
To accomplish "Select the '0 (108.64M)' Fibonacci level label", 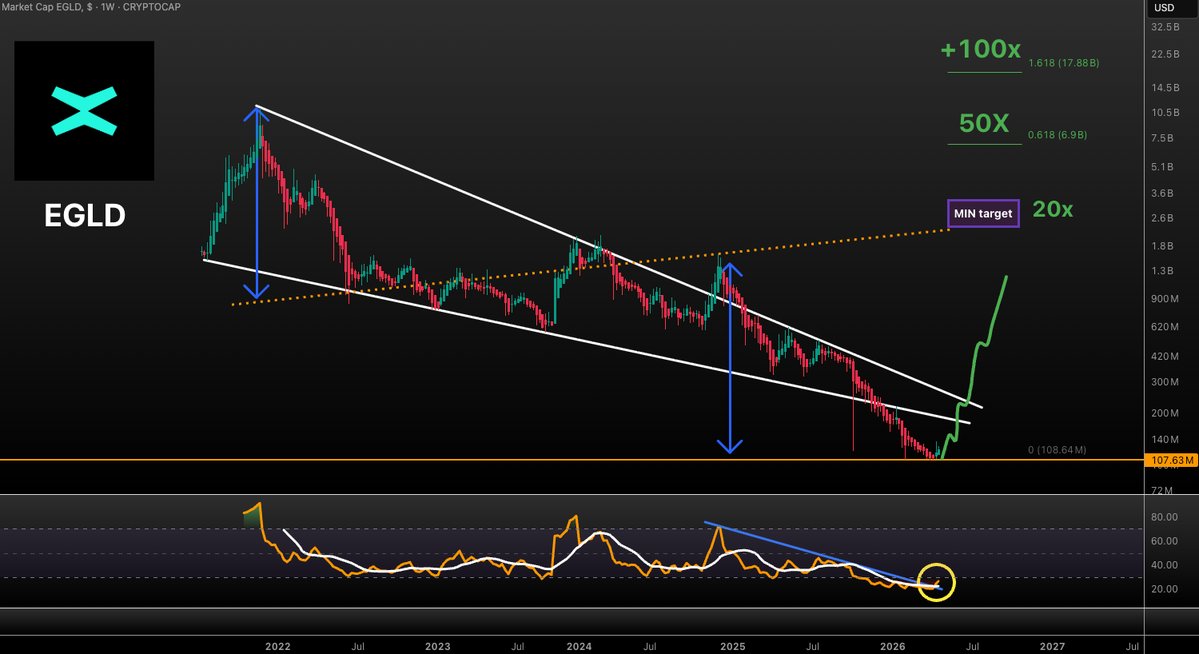I will tap(1057, 450).
